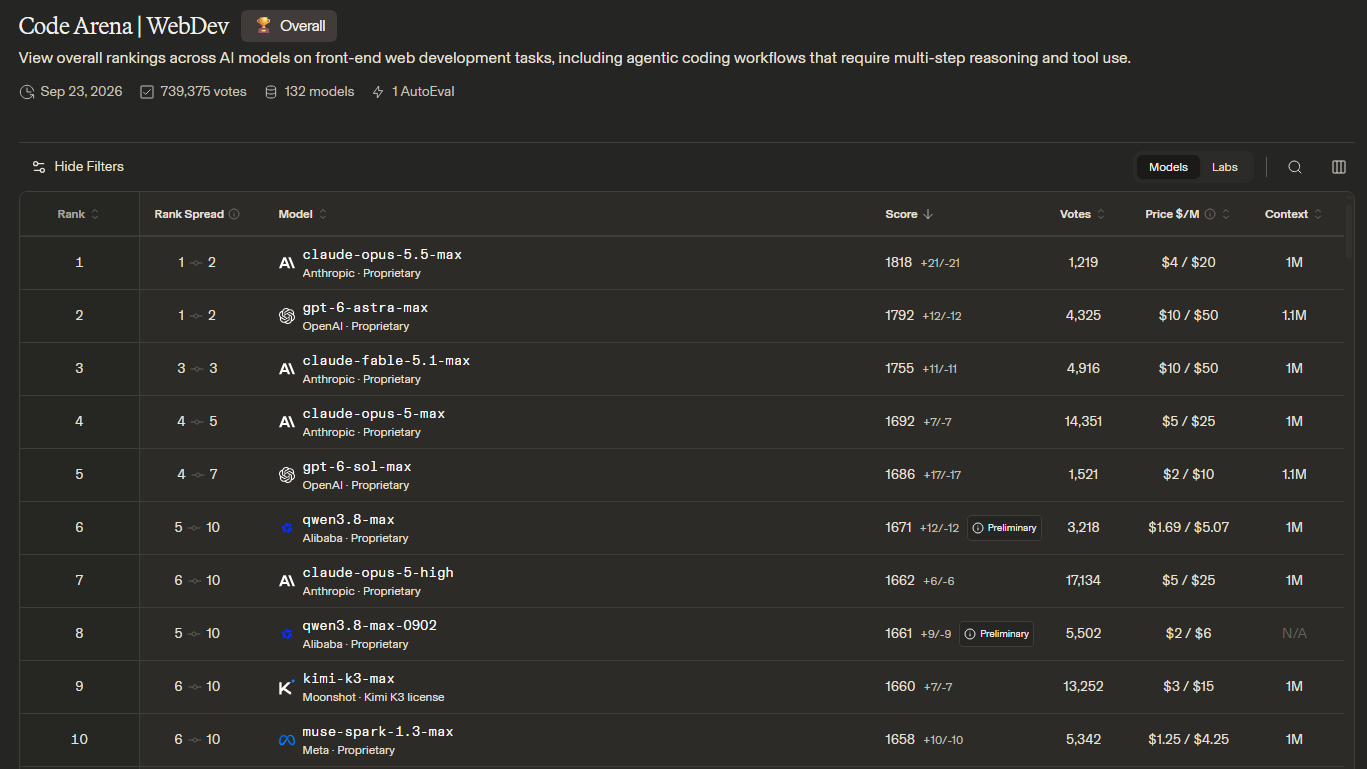Image resolution: width=1367 pixels, height=769 pixels.
Task: Click the Meta · Proprietary text
Action: point(349,750)
